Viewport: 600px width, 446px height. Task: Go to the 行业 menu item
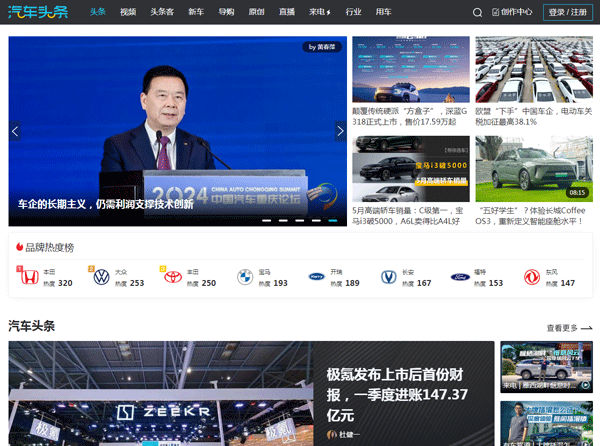click(353, 12)
